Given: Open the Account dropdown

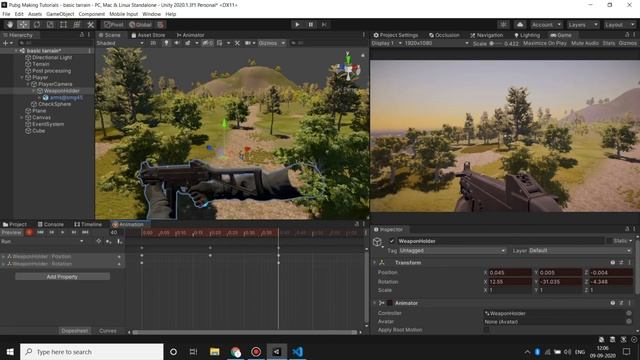Looking at the screenshot, I should click(546, 24).
